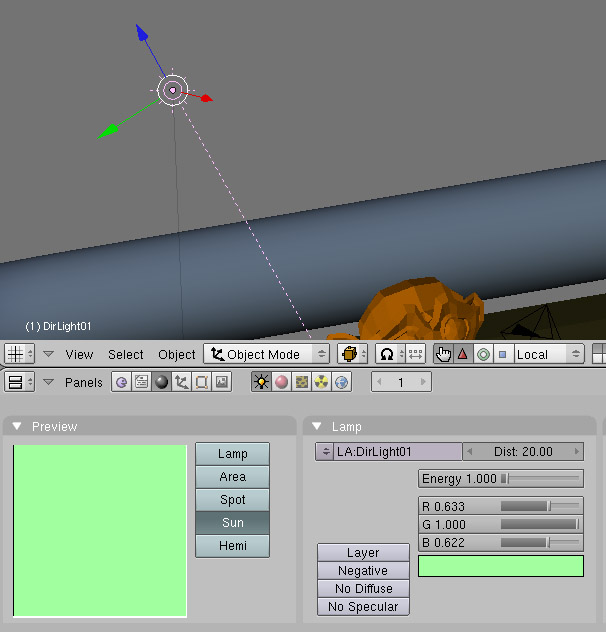Switch to the Editing context icon

coord(202,382)
